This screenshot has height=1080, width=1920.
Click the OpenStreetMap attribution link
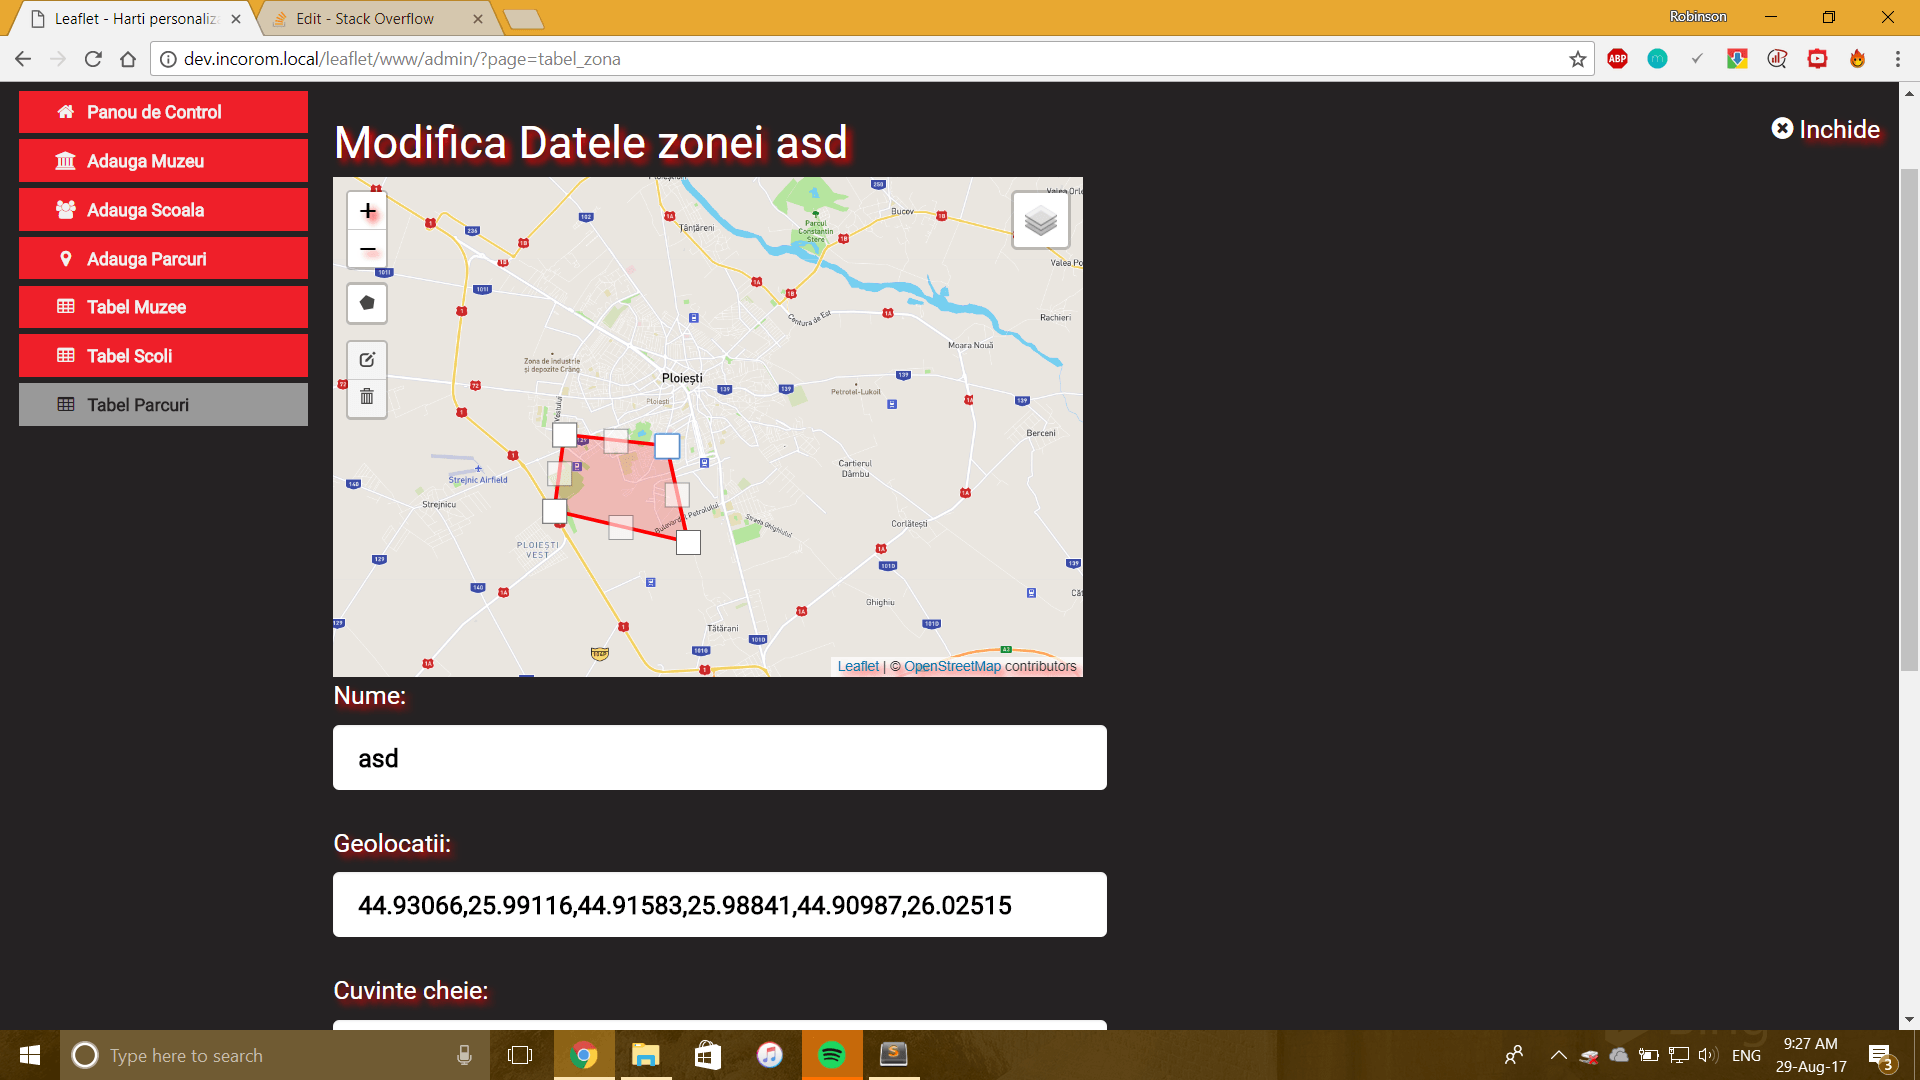pos(952,666)
